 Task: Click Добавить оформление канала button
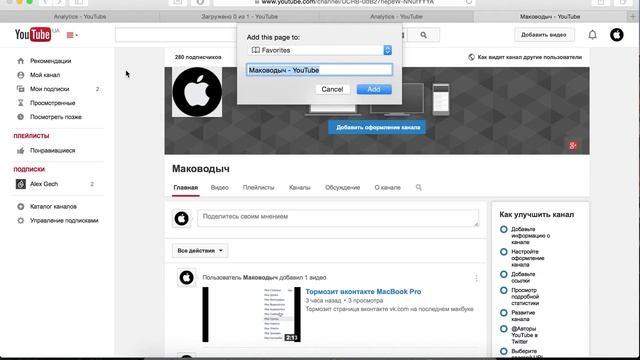tap(377, 127)
